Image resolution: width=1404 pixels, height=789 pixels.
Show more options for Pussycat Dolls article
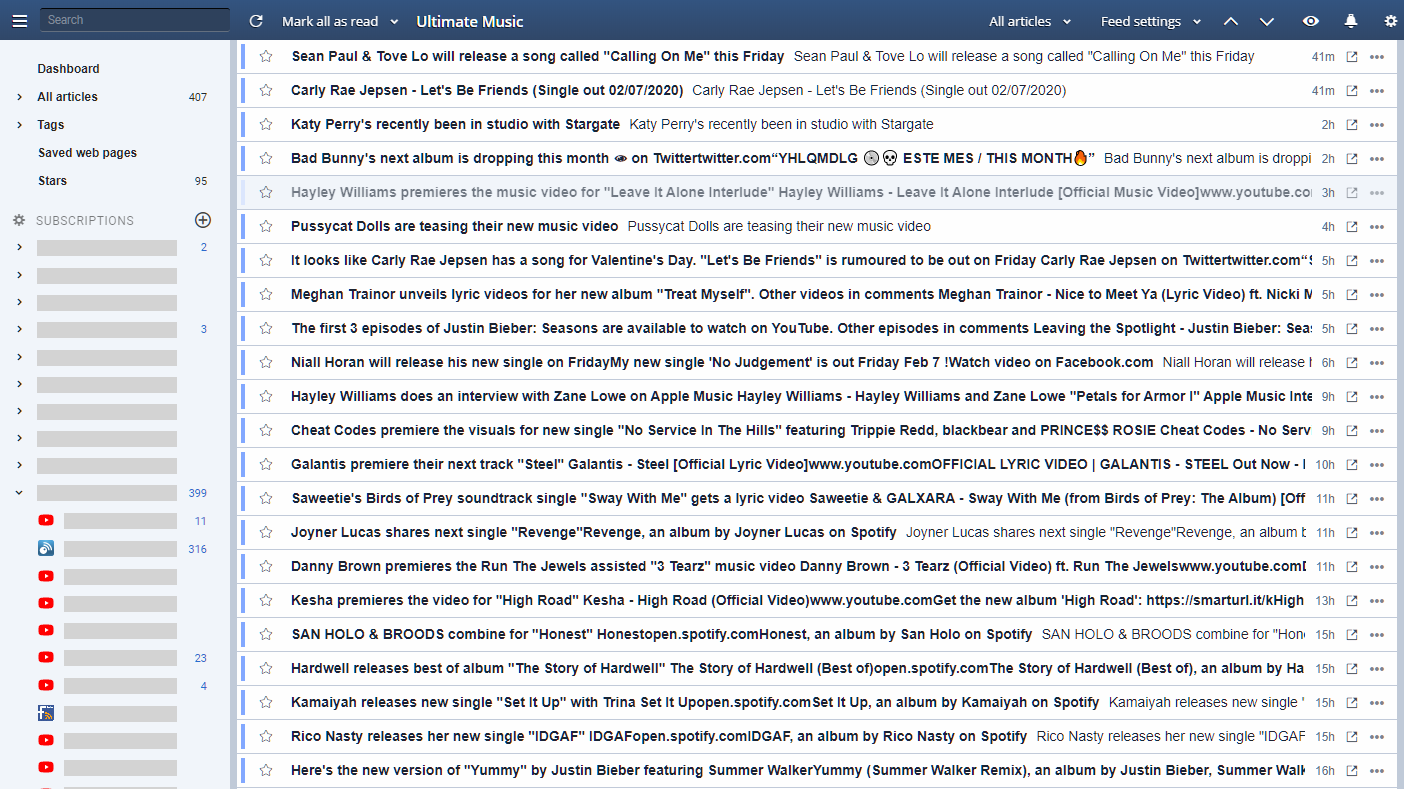(1377, 226)
